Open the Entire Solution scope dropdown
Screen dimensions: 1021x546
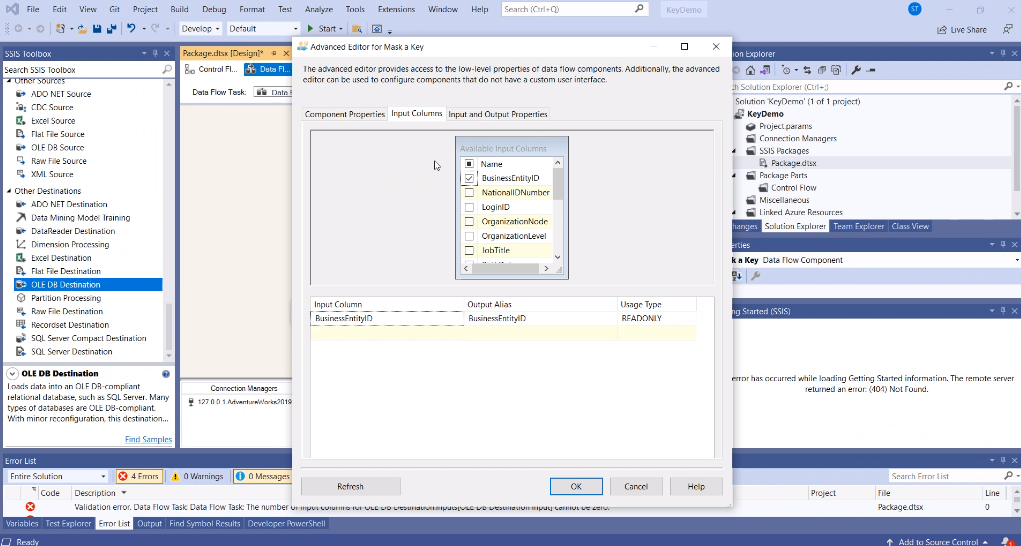pyautogui.click(x=57, y=476)
